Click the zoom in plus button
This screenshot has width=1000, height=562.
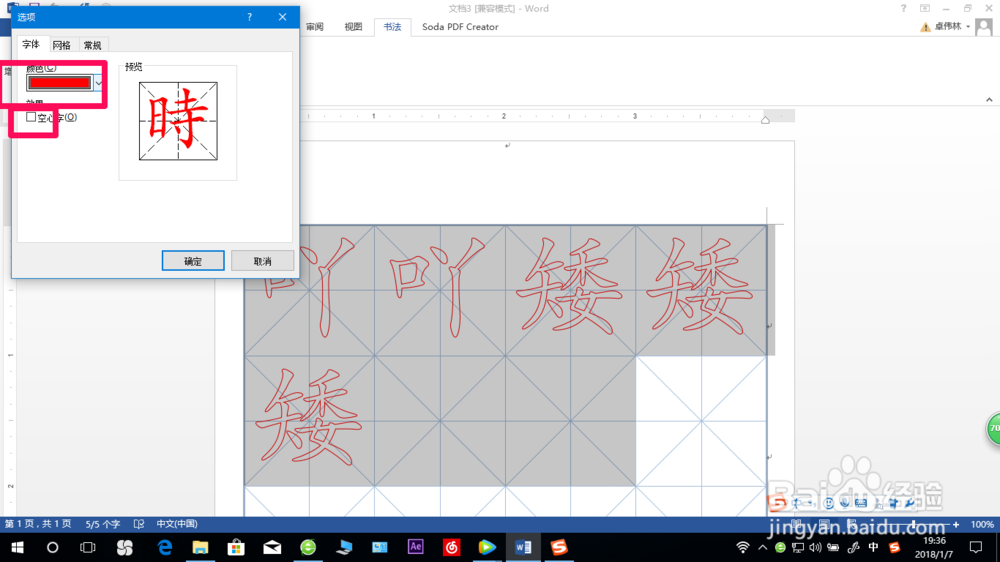(x=956, y=524)
